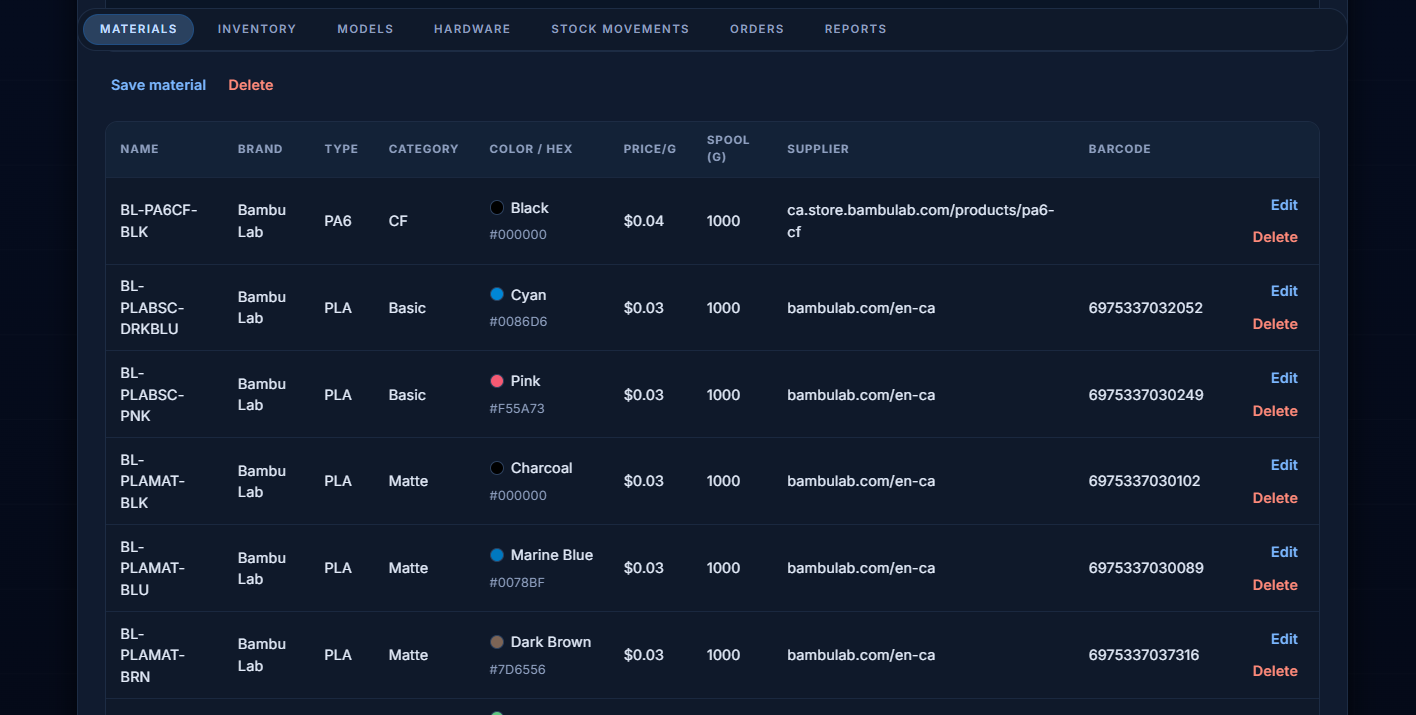1416x715 pixels.
Task: Click the name BL-PLAMAT-BLK
Action: tap(152, 481)
